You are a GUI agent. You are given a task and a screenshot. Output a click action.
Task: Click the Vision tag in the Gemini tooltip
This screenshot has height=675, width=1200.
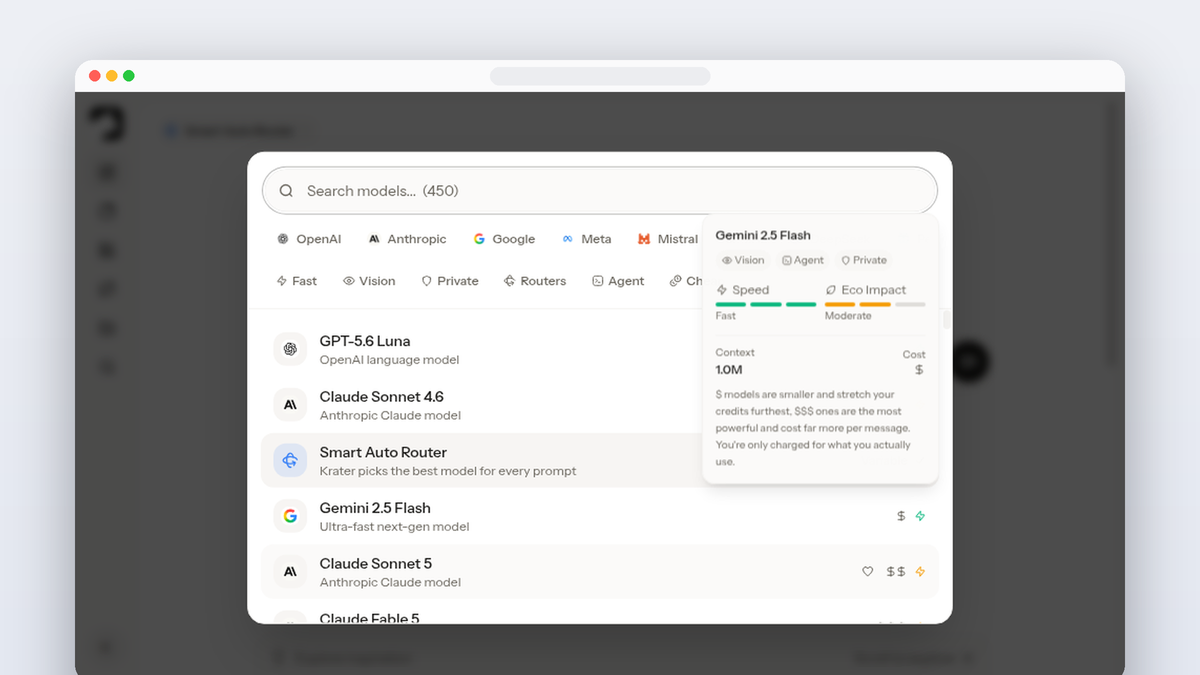[743, 260]
